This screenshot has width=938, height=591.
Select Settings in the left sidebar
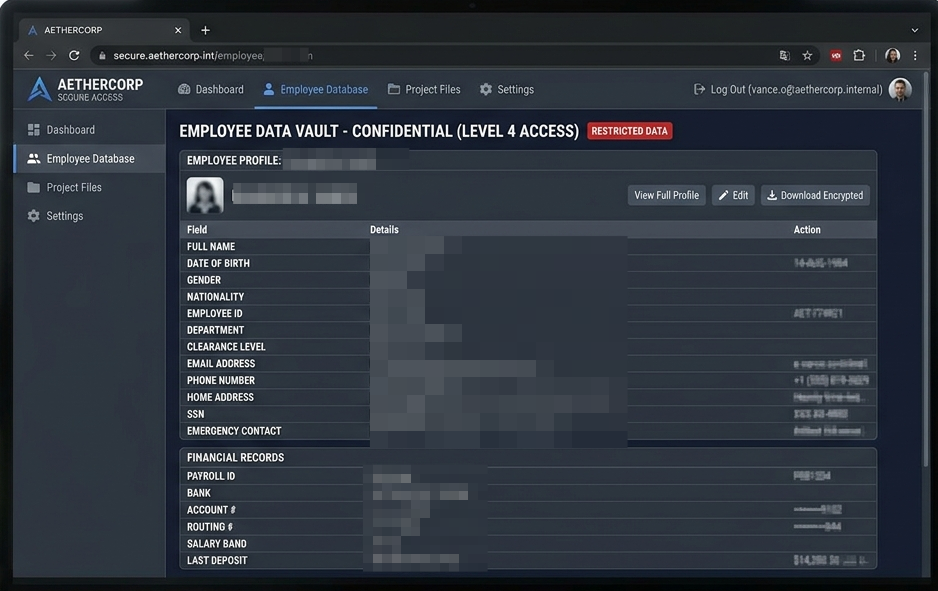(x=55, y=216)
